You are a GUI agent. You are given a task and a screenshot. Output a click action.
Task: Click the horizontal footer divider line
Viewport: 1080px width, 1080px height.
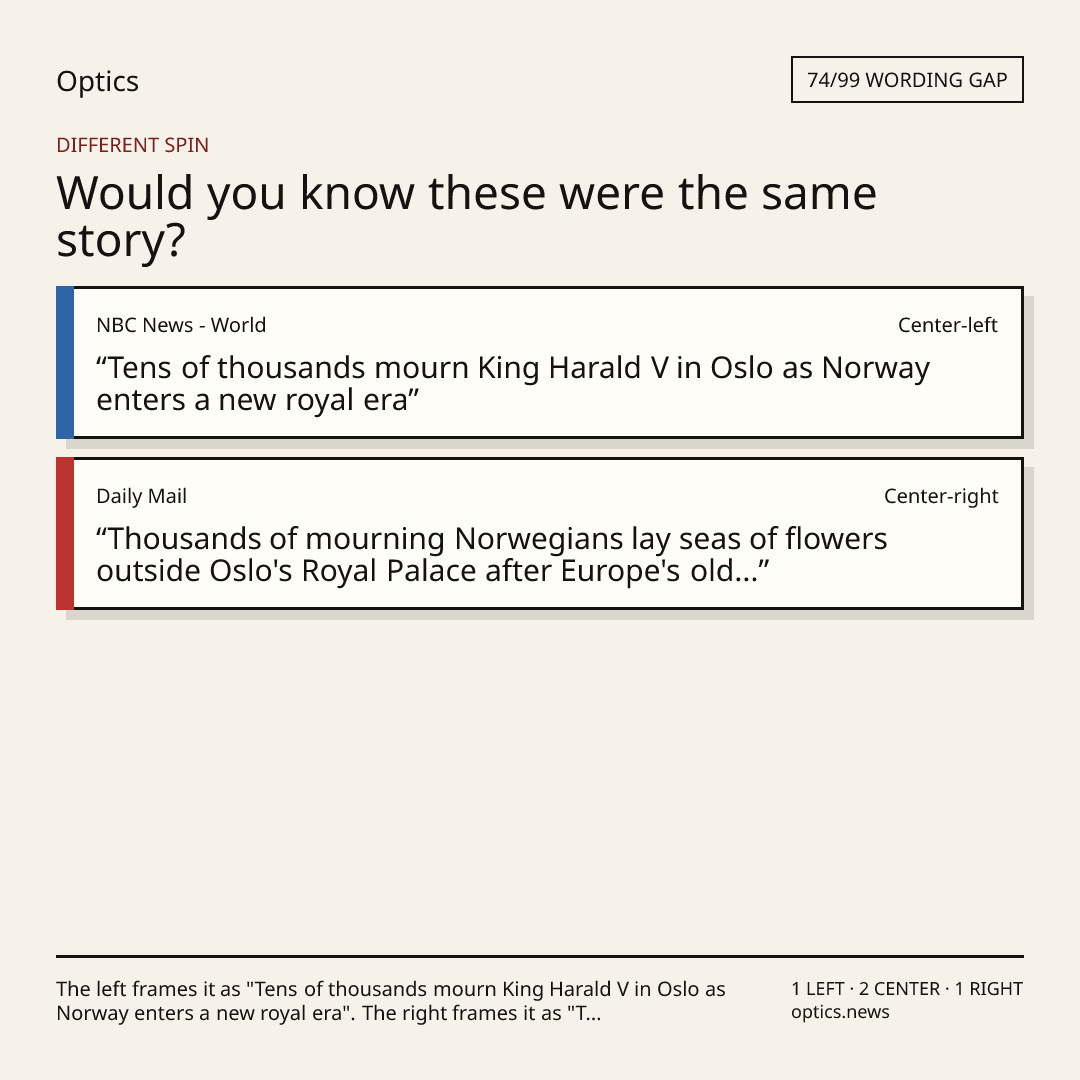pos(540,956)
